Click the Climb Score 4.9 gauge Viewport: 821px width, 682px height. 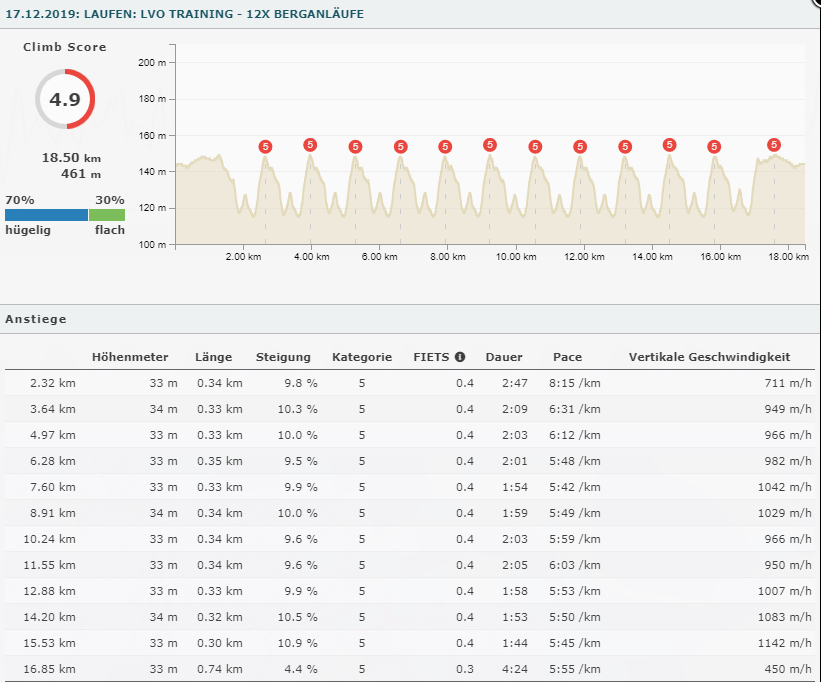(x=65, y=99)
